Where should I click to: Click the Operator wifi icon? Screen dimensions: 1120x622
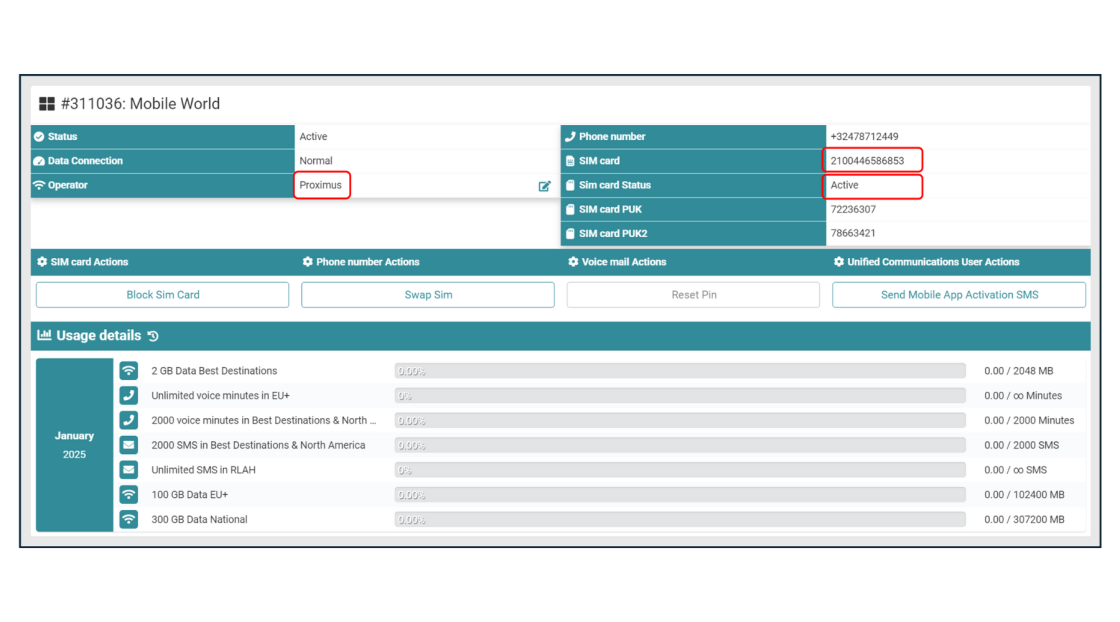pyautogui.click(x=39, y=185)
